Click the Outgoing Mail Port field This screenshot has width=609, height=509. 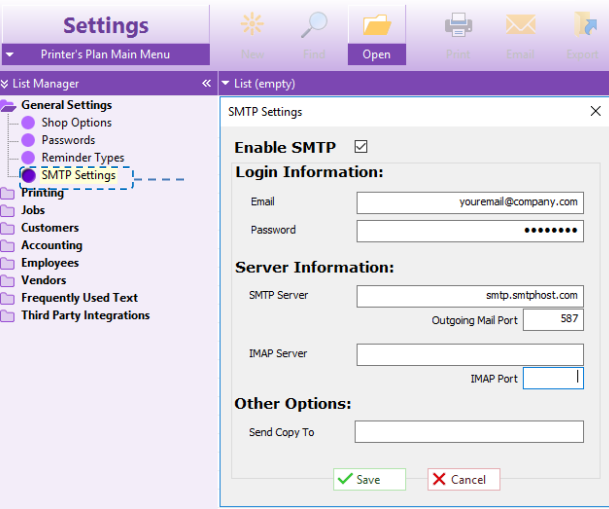(x=553, y=320)
